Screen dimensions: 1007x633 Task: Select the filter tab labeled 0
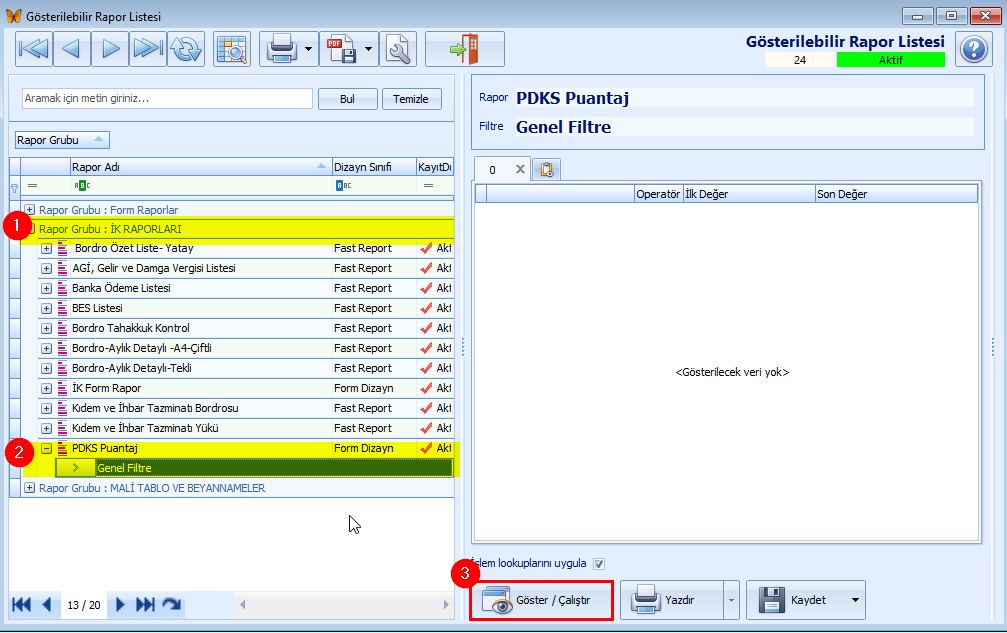(493, 170)
